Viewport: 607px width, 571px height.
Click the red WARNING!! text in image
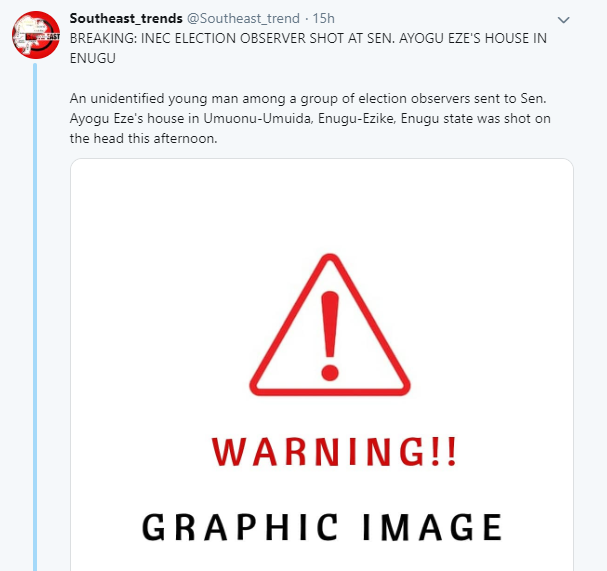[x=334, y=451]
